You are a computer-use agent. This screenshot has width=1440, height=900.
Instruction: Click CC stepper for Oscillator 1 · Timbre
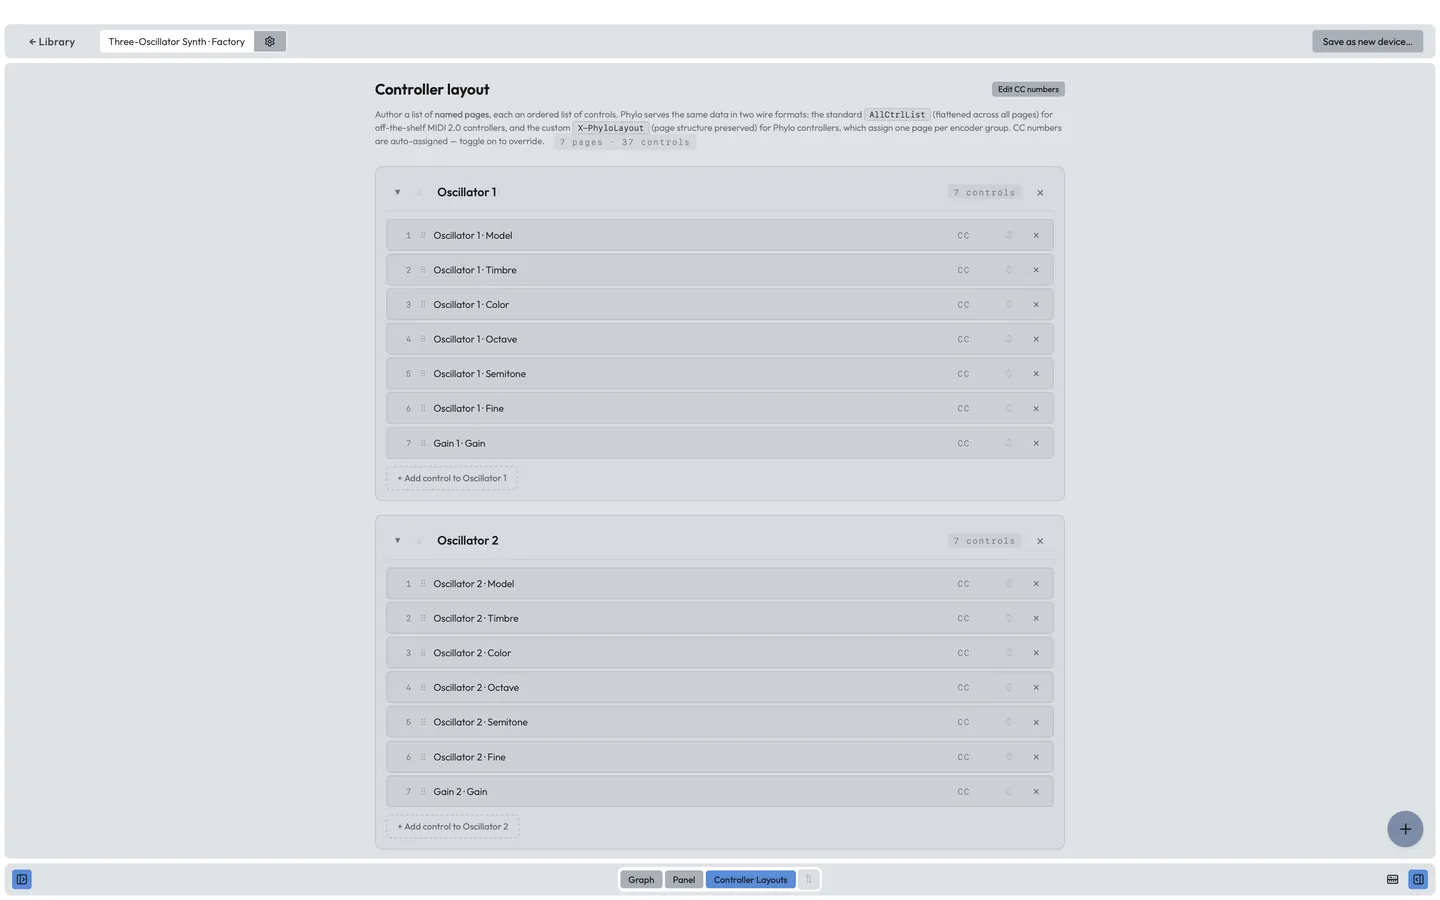tap(1009, 270)
